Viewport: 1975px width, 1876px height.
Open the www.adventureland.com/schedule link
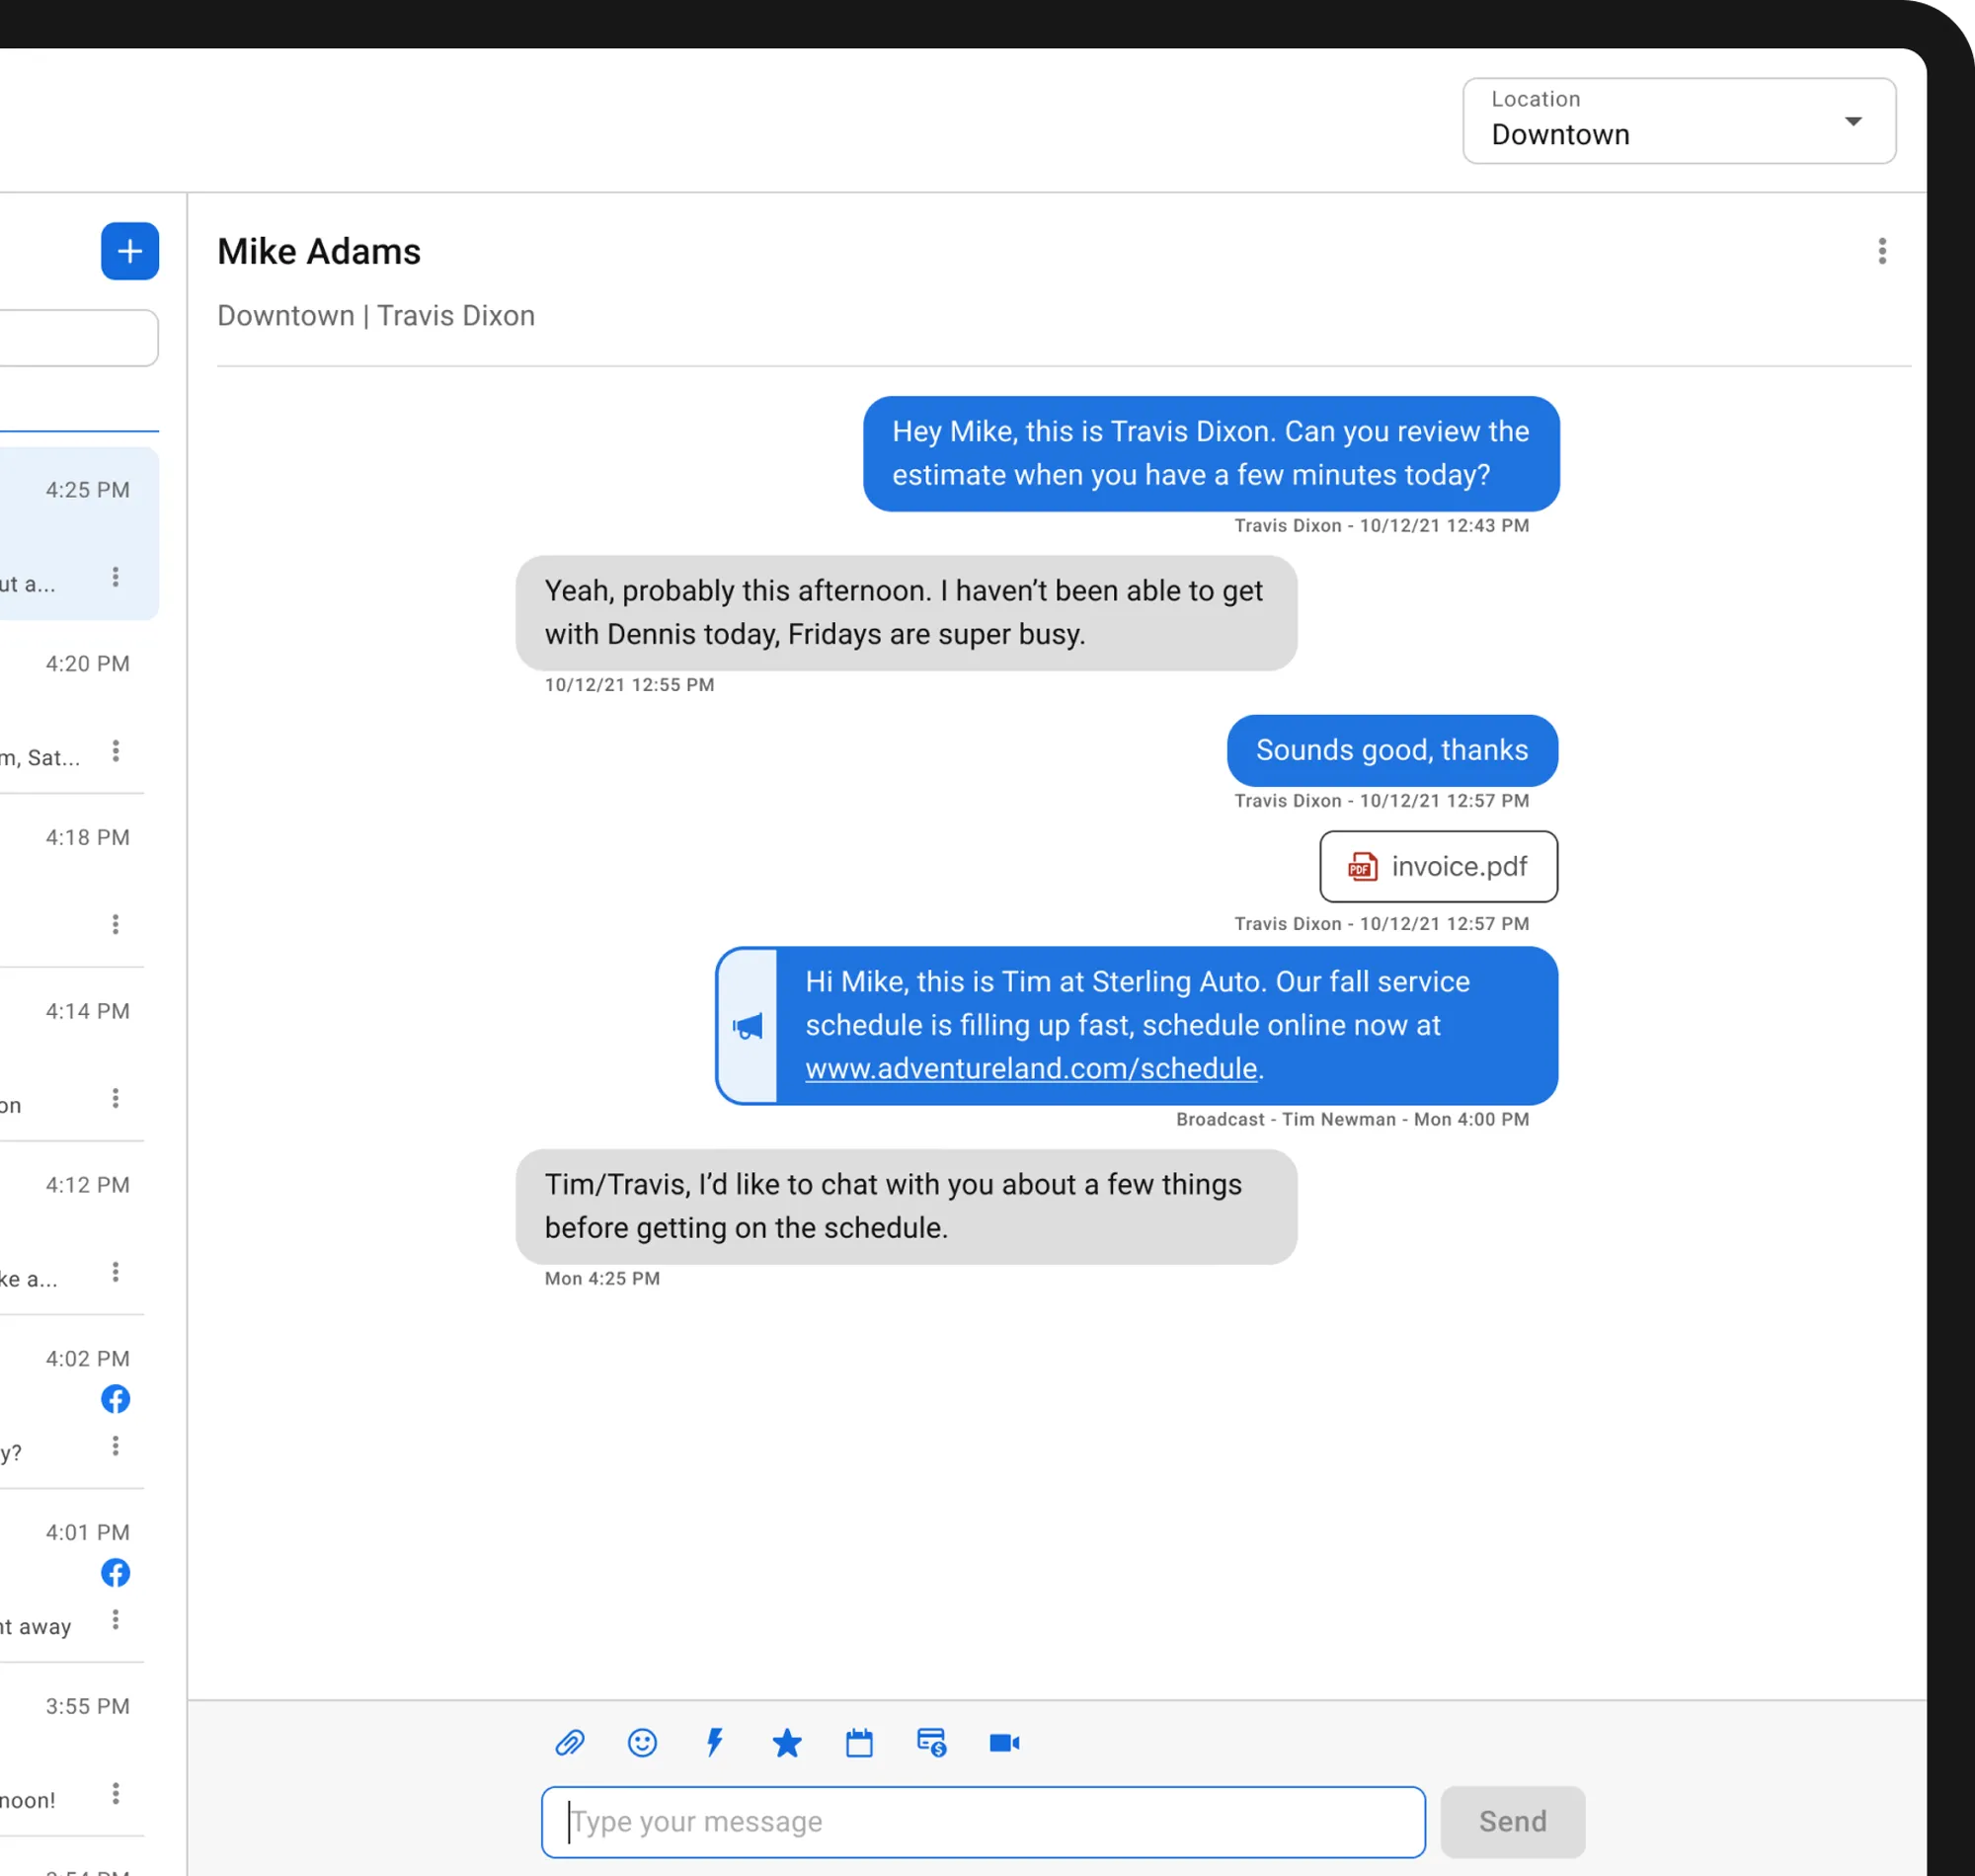(1030, 1068)
